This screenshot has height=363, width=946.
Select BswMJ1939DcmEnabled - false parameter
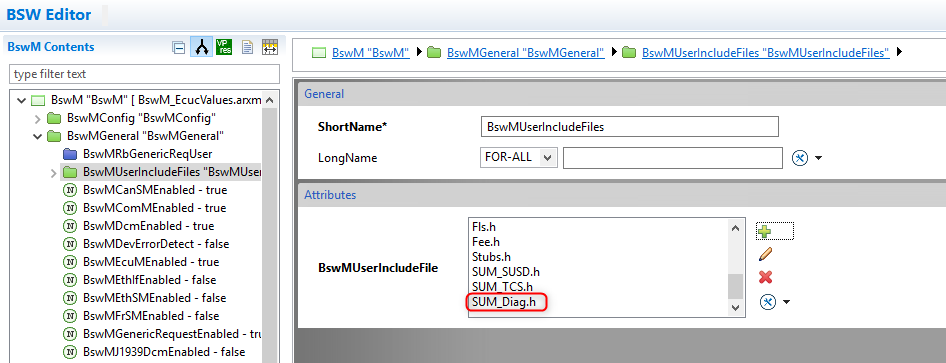[164, 352]
